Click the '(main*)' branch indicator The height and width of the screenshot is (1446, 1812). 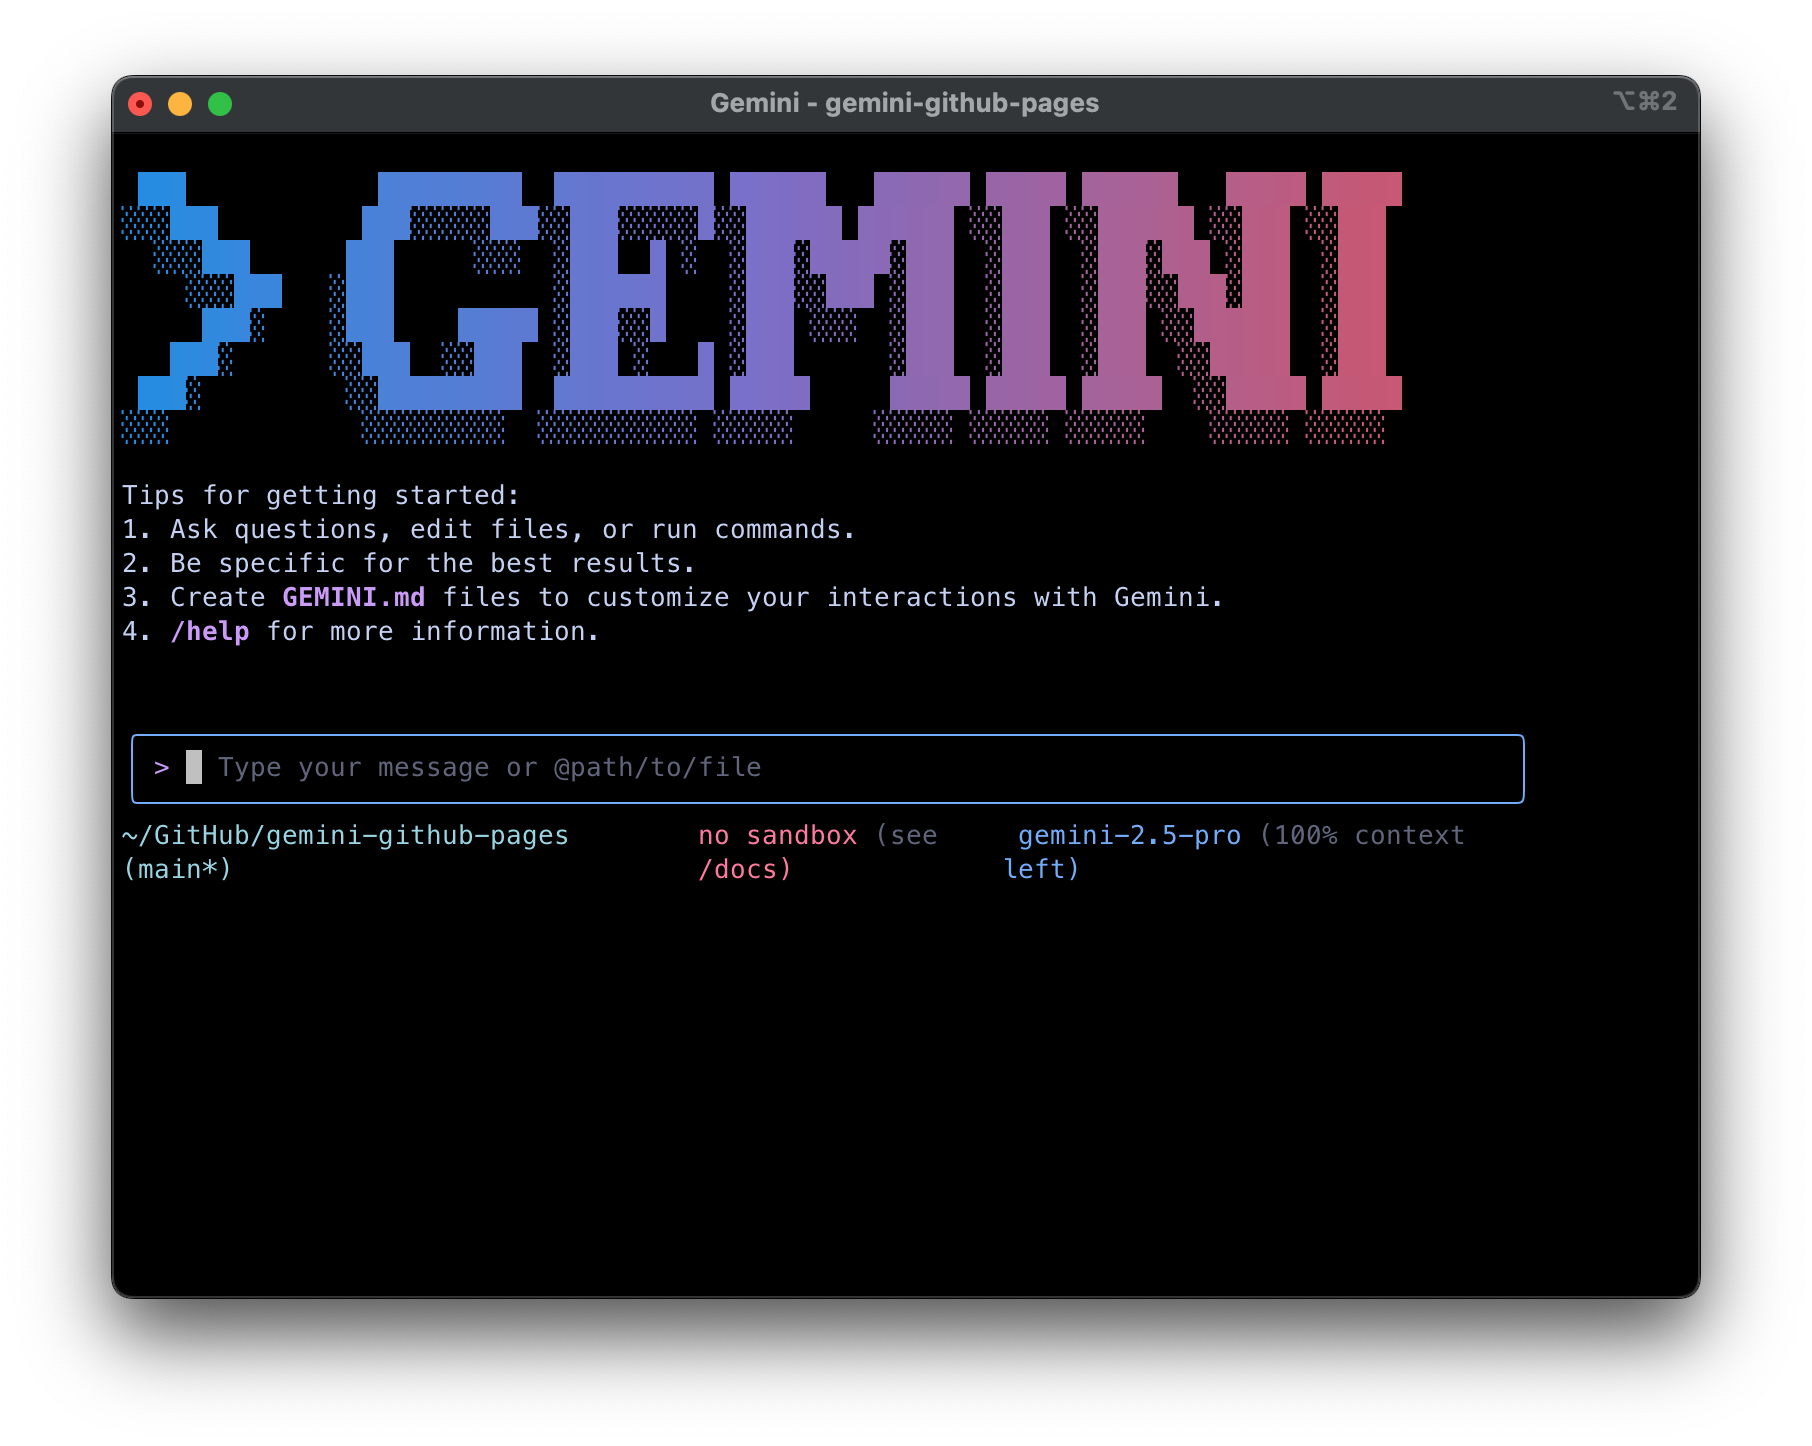(x=177, y=869)
